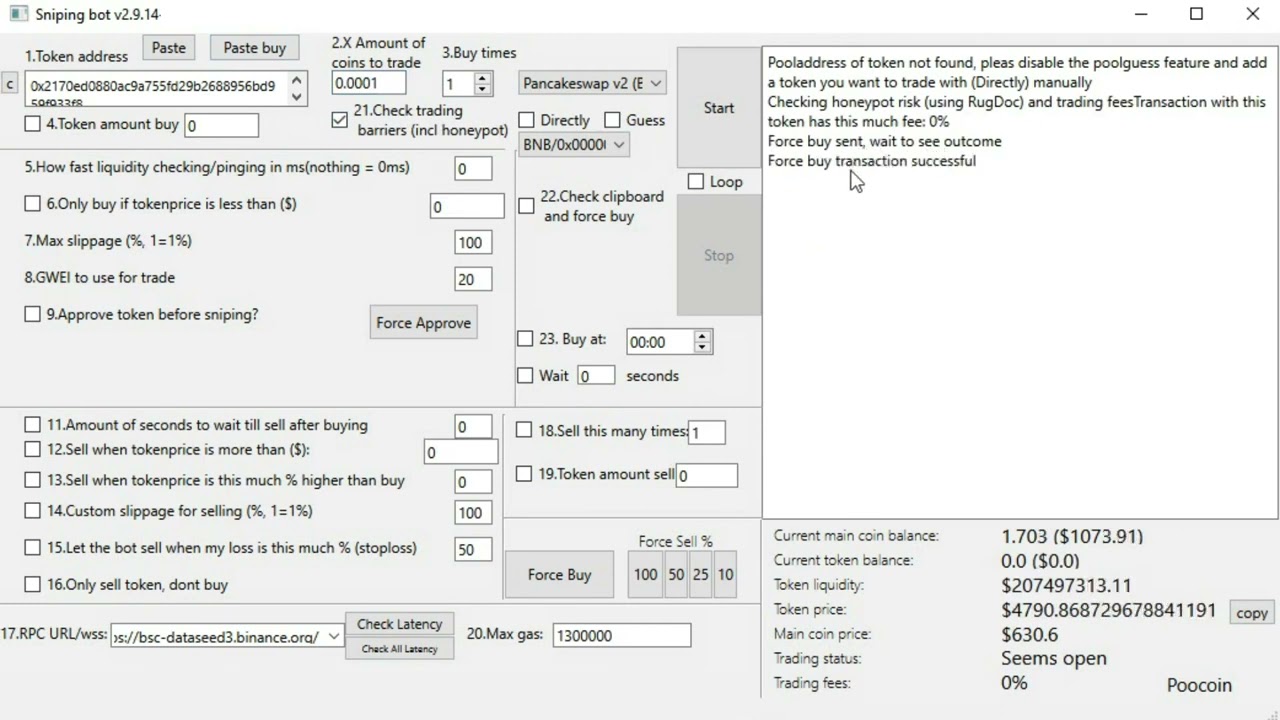Click the Start button
Image resolution: width=1280 pixels, height=720 pixels.
pos(719,108)
